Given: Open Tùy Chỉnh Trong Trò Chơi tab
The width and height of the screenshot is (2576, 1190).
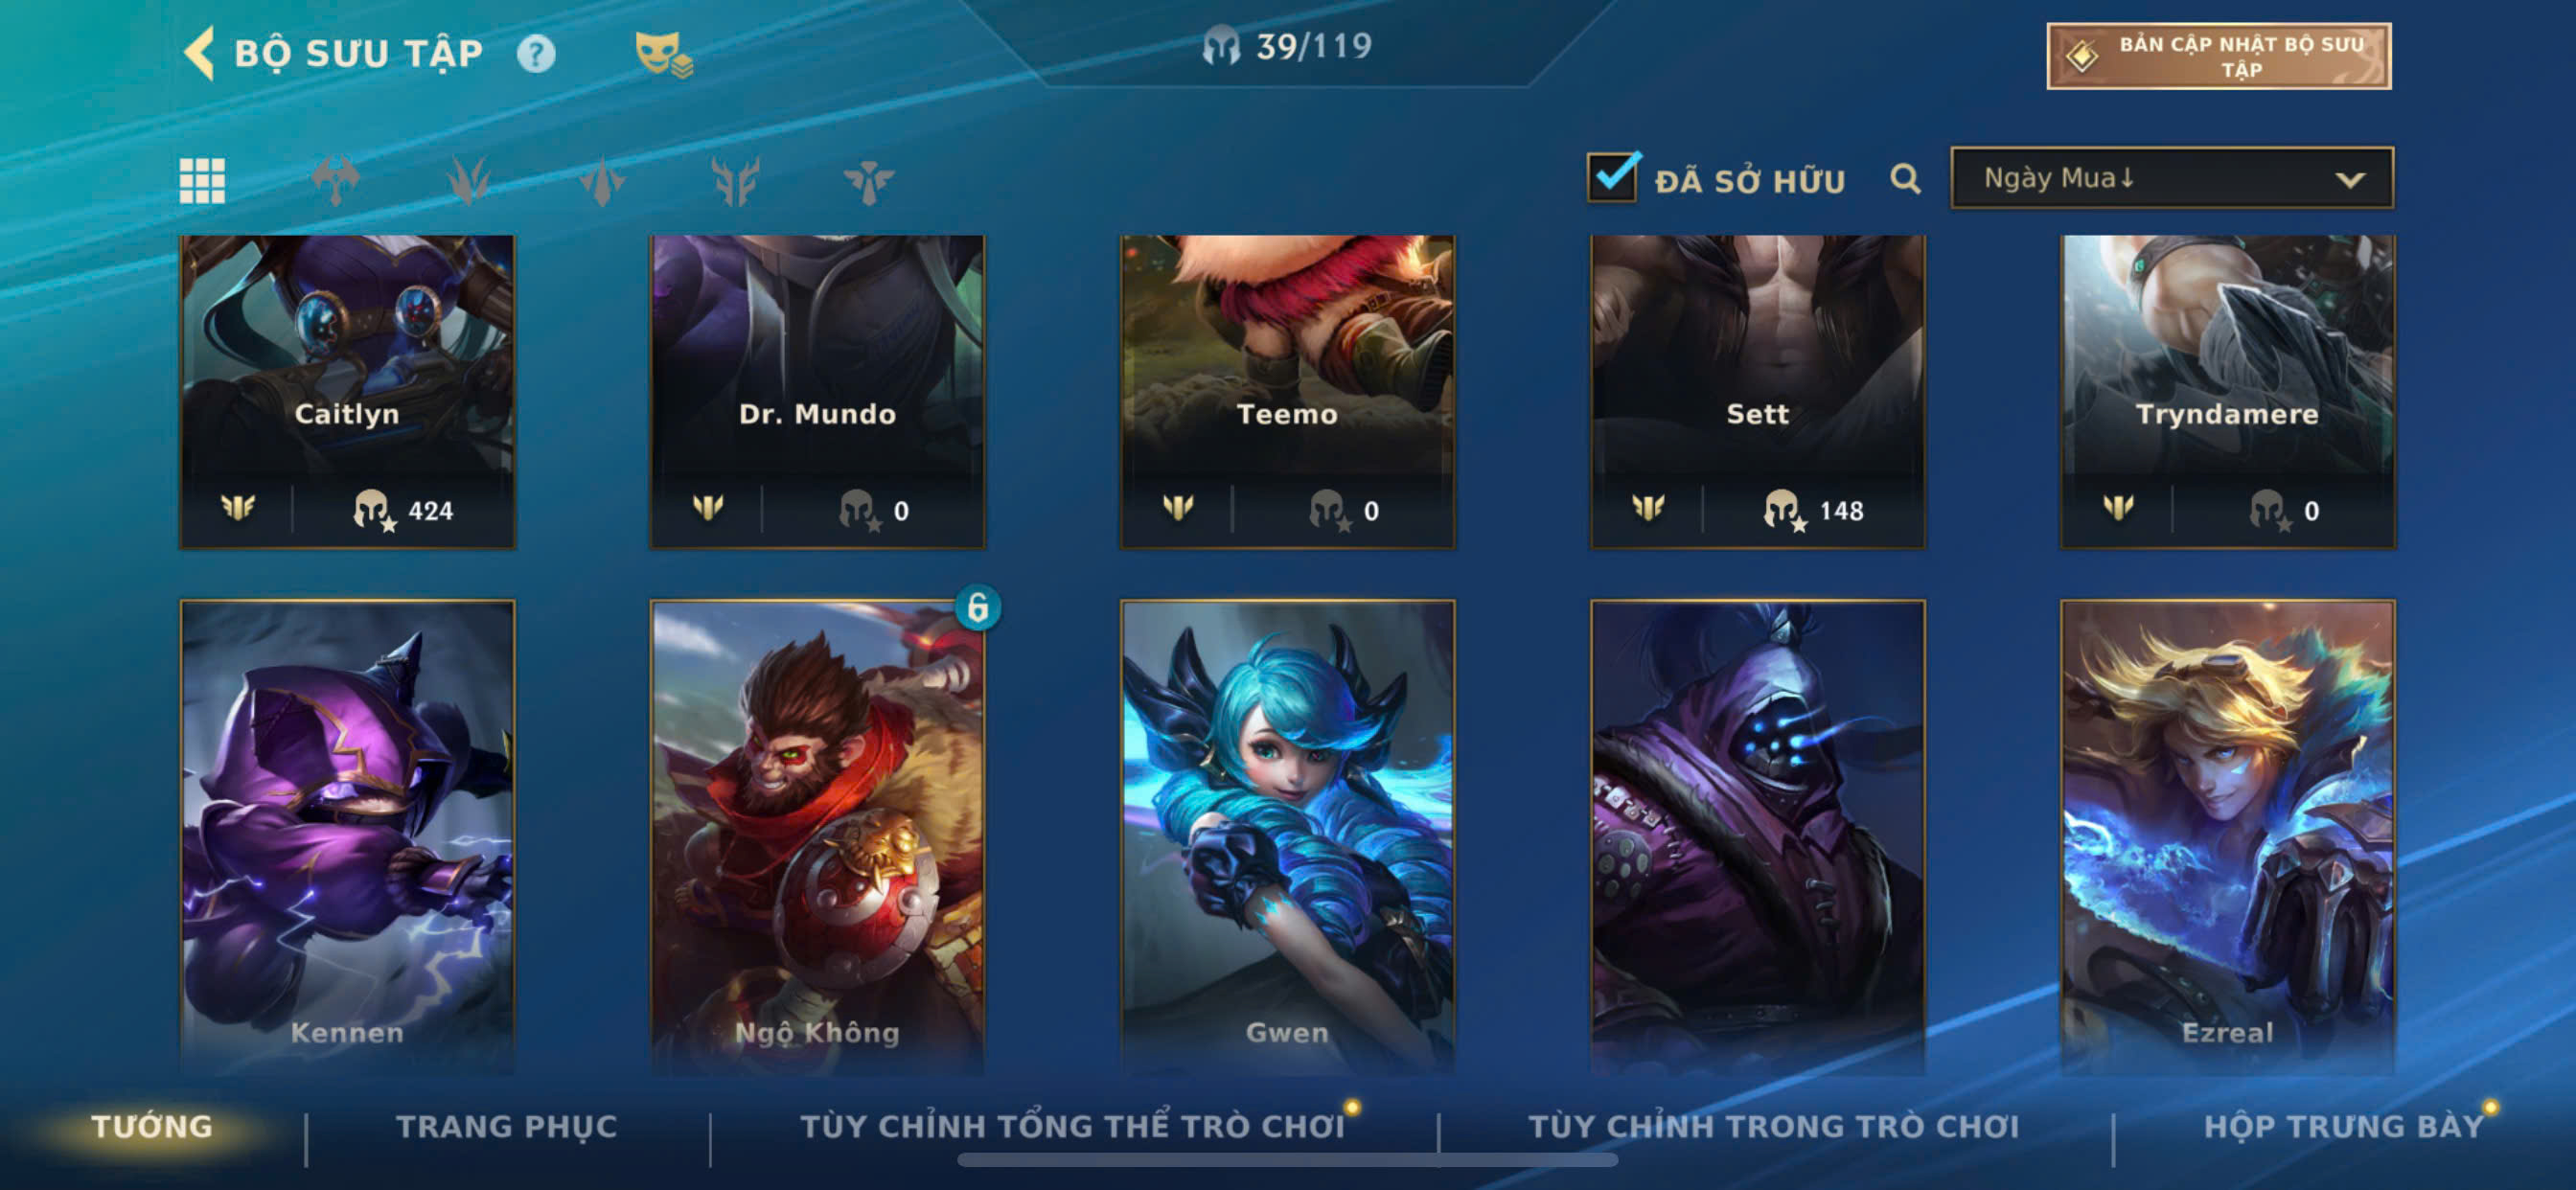Looking at the screenshot, I should pyautogui.click(x=1773, y=1126).
